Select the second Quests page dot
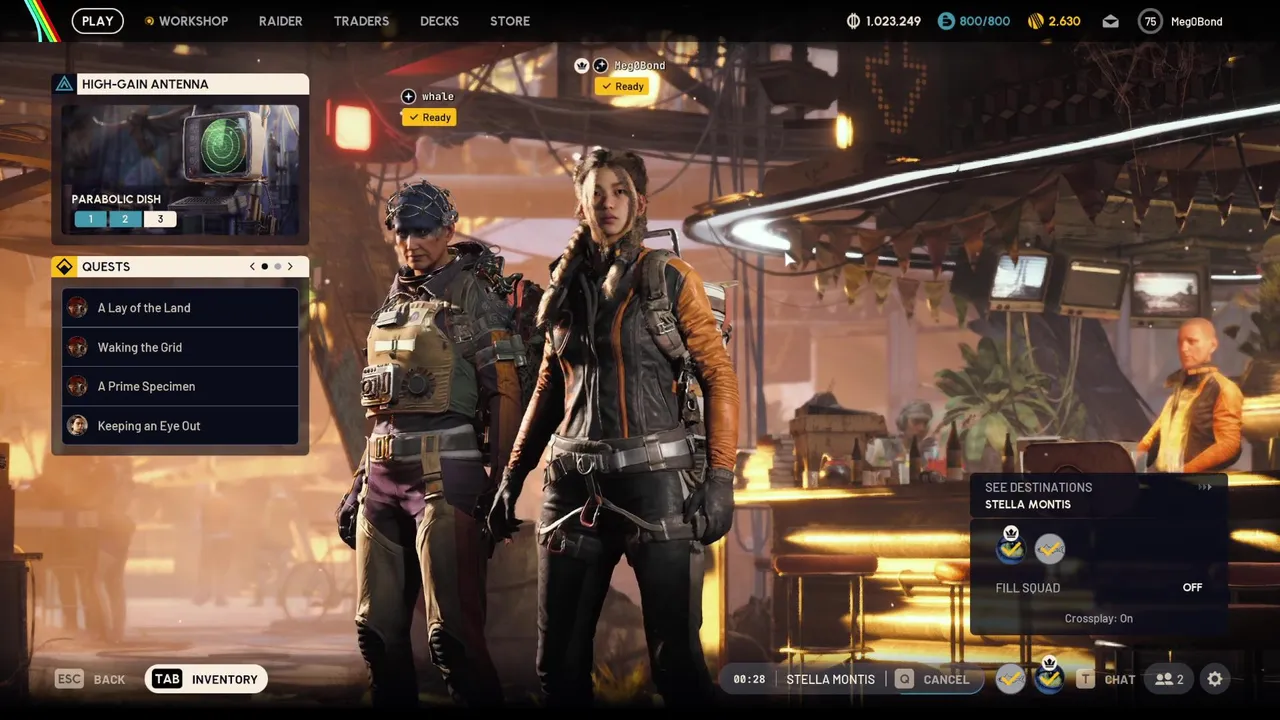 [x=277, y=267]
